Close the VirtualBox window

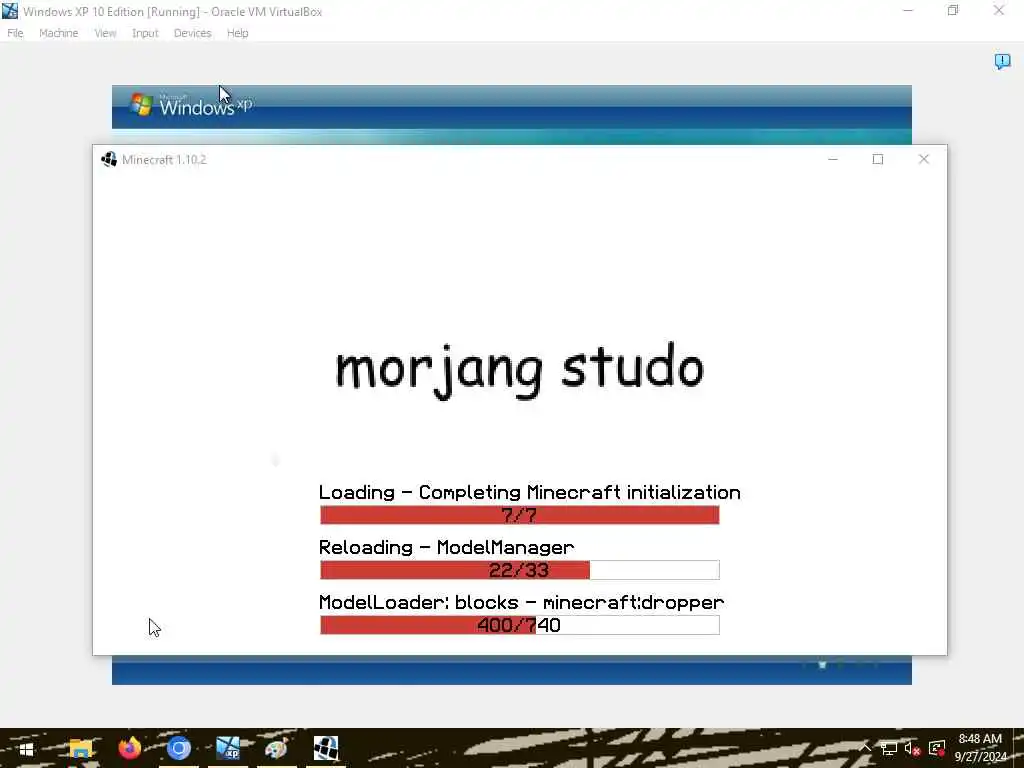(999, 11)
